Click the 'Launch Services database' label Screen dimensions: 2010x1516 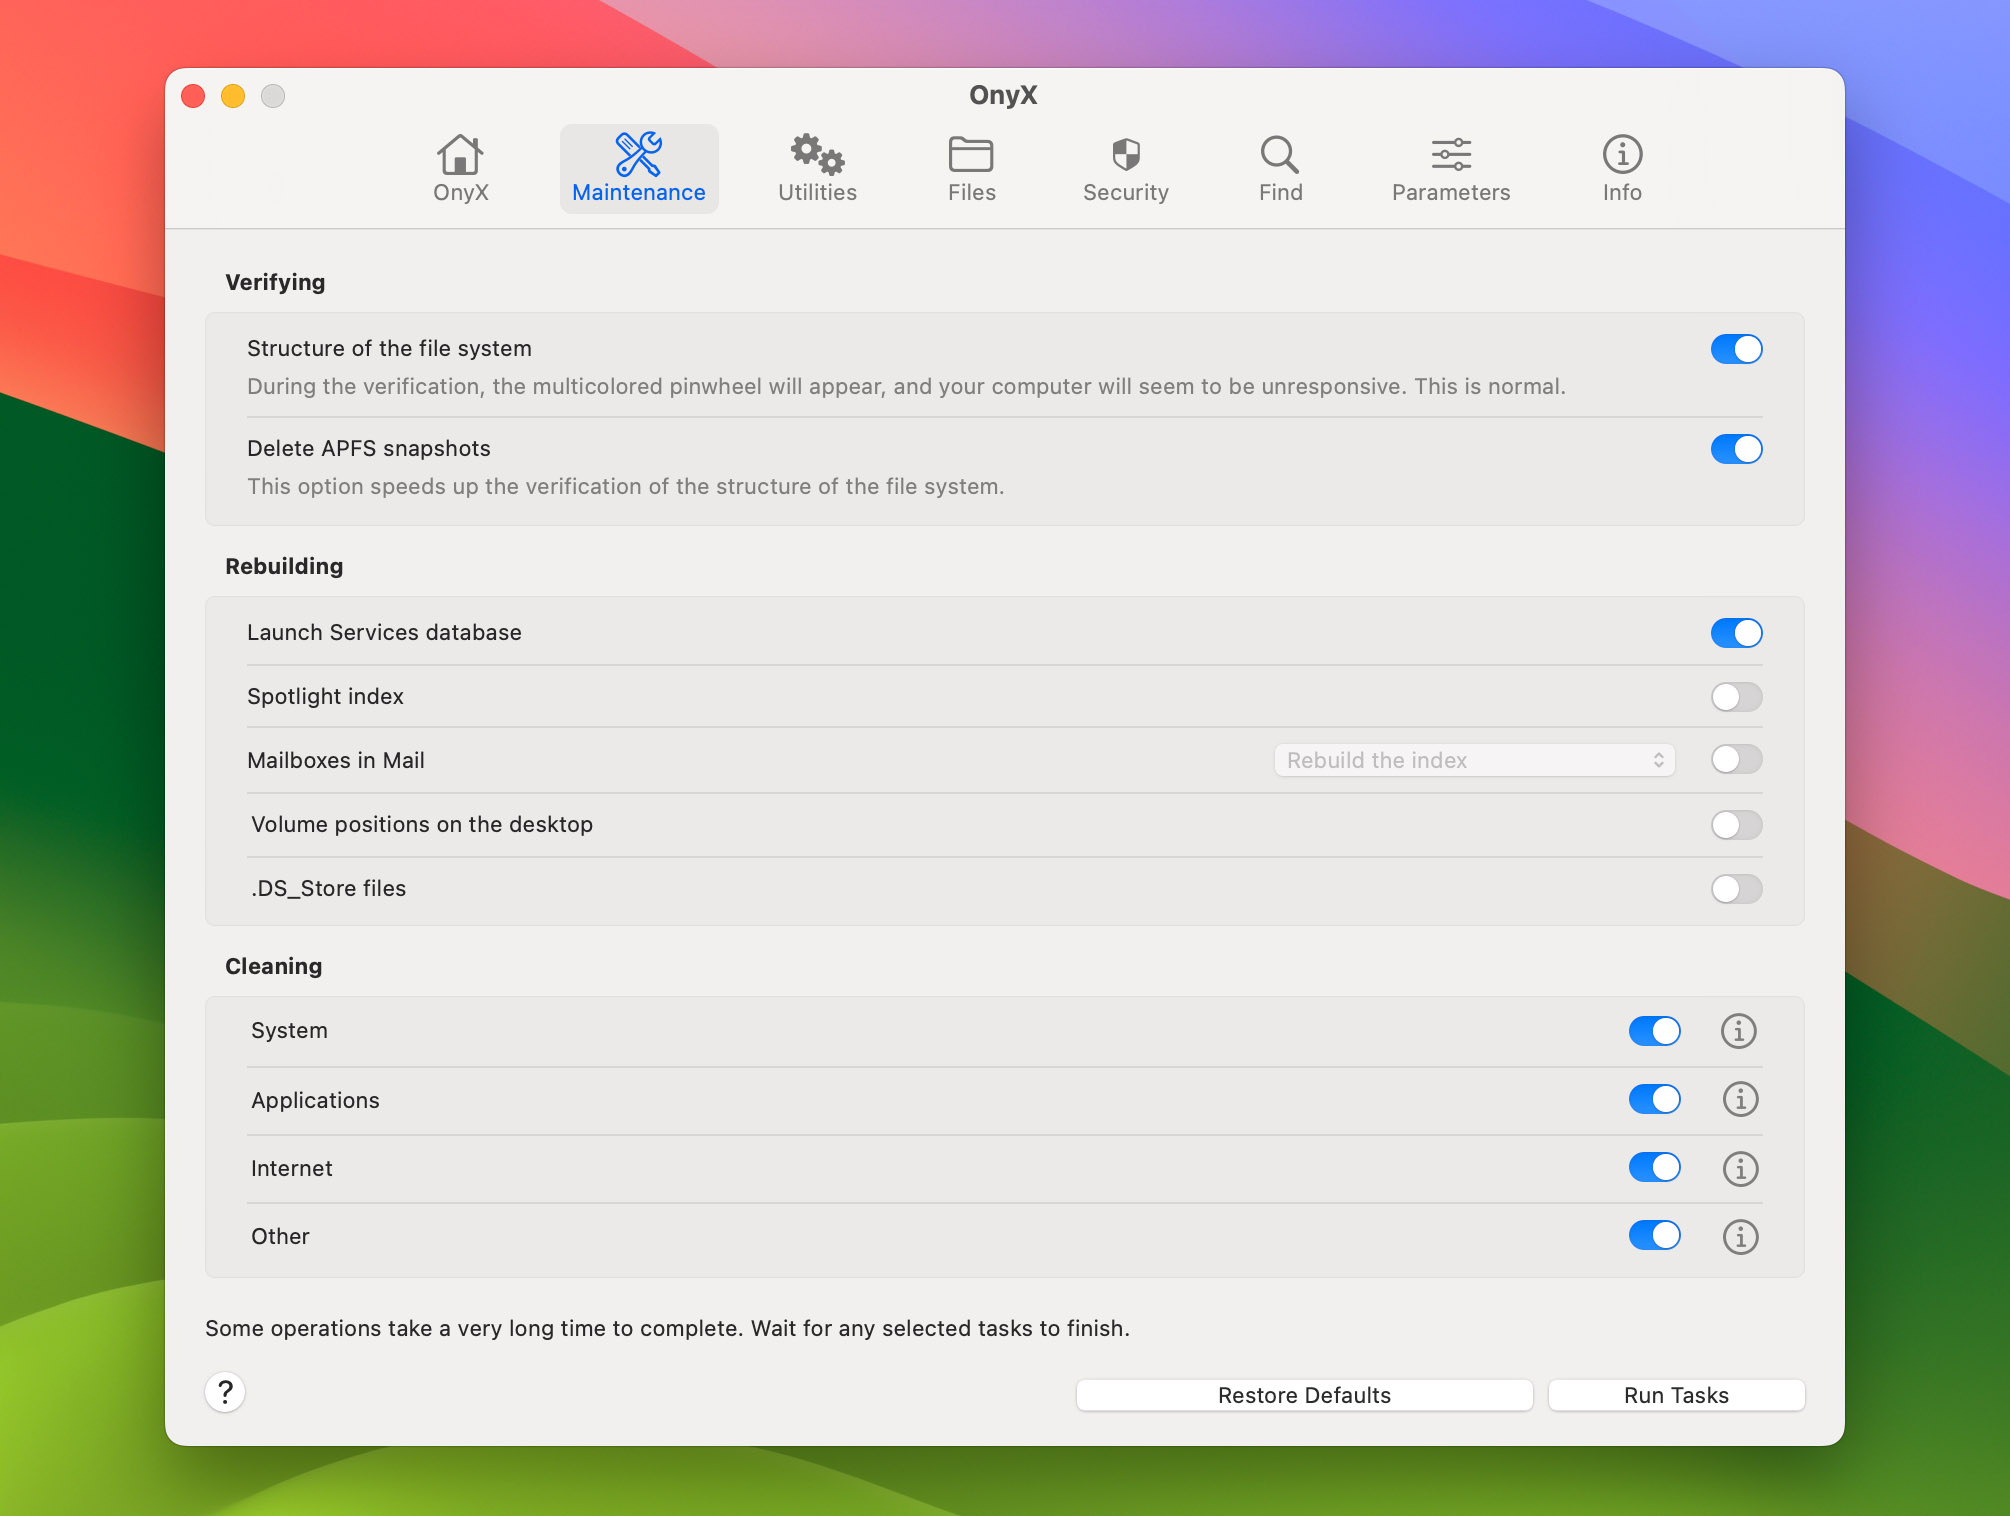[x=384, y=632]
